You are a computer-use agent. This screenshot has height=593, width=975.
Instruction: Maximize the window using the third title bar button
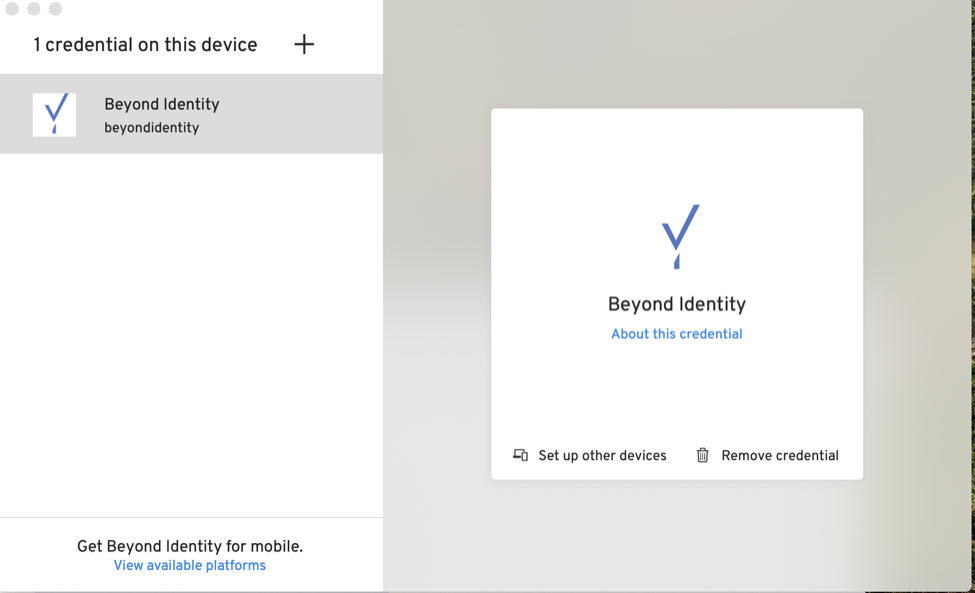56,9
